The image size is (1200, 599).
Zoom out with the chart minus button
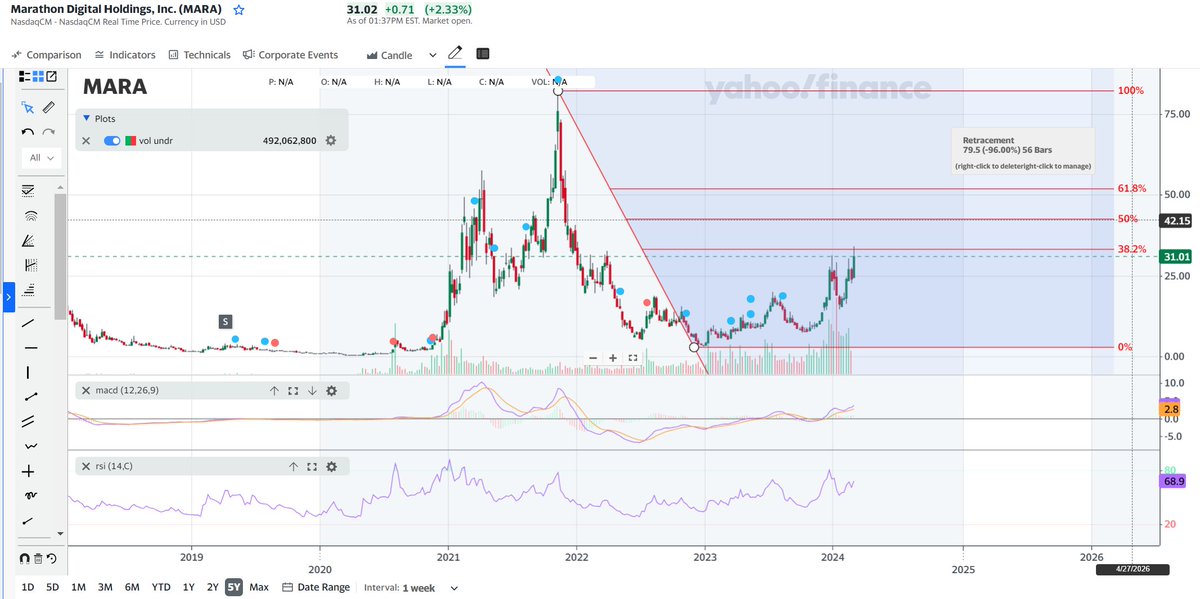coord(593,357)
